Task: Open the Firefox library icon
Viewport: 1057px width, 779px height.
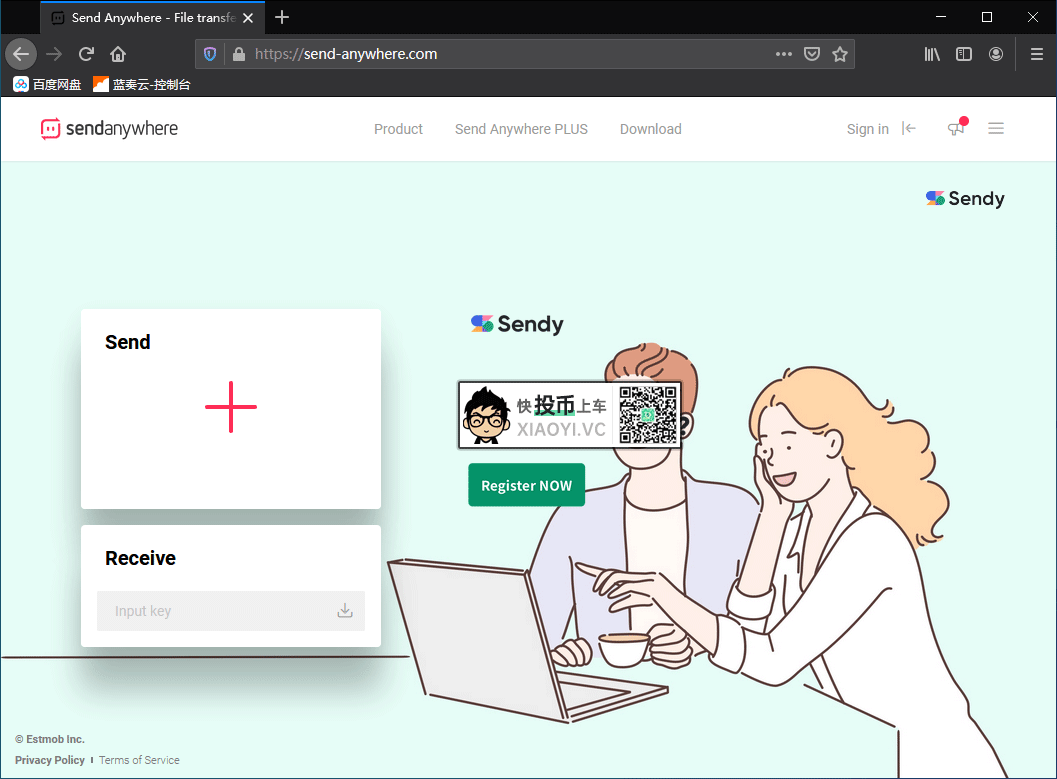Action: (x=932, y=54)
